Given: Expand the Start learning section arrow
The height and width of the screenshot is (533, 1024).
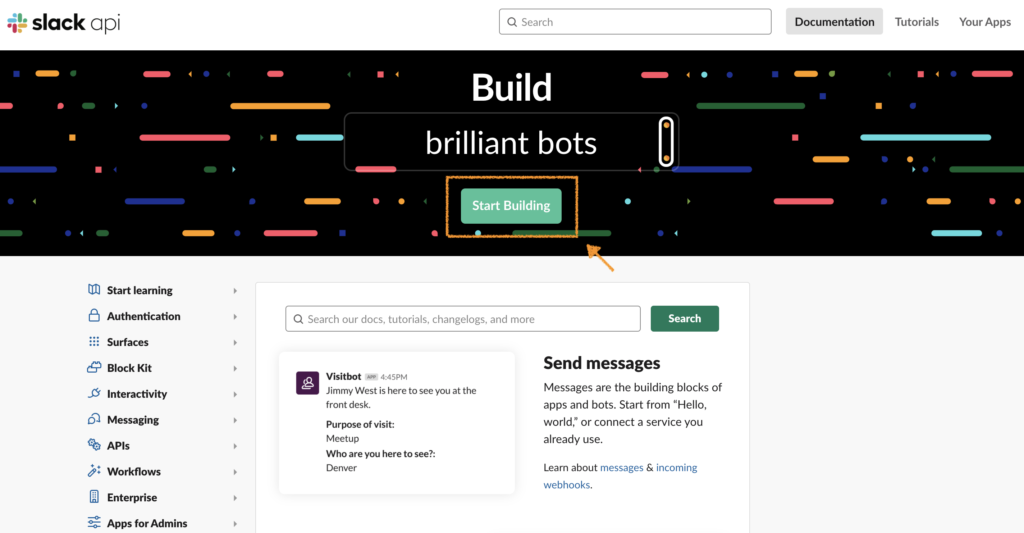Looking at the screenshot, I should pos(235,291).
